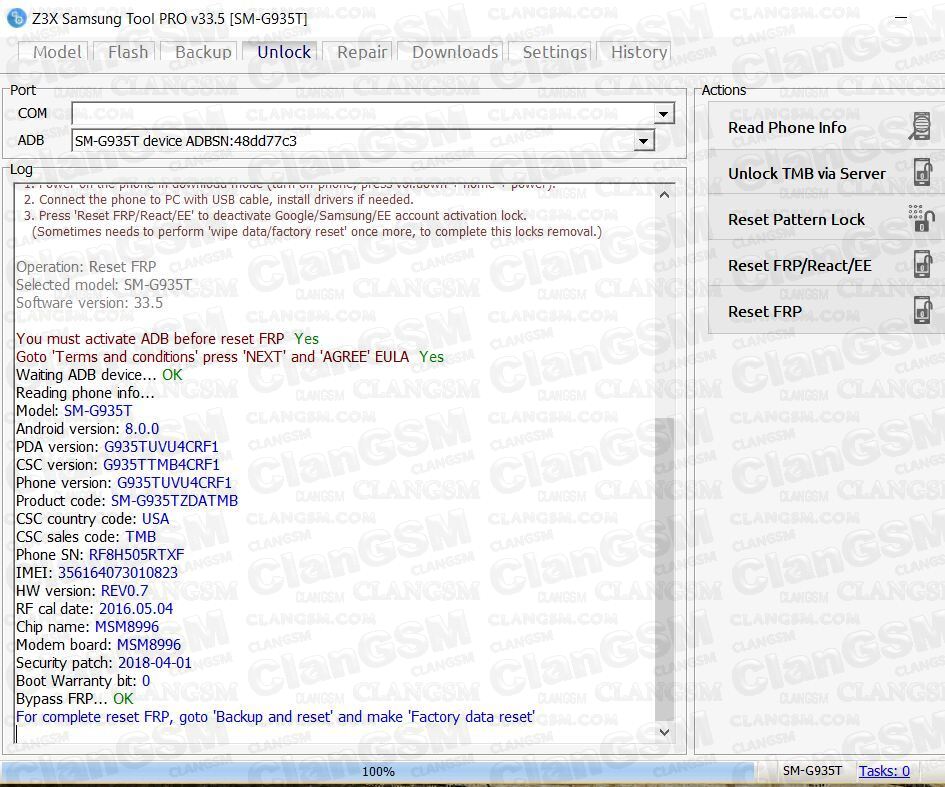Click CSC sales code: TMB line
Viewport: 945px width, 787px height.
pos(86,537)
